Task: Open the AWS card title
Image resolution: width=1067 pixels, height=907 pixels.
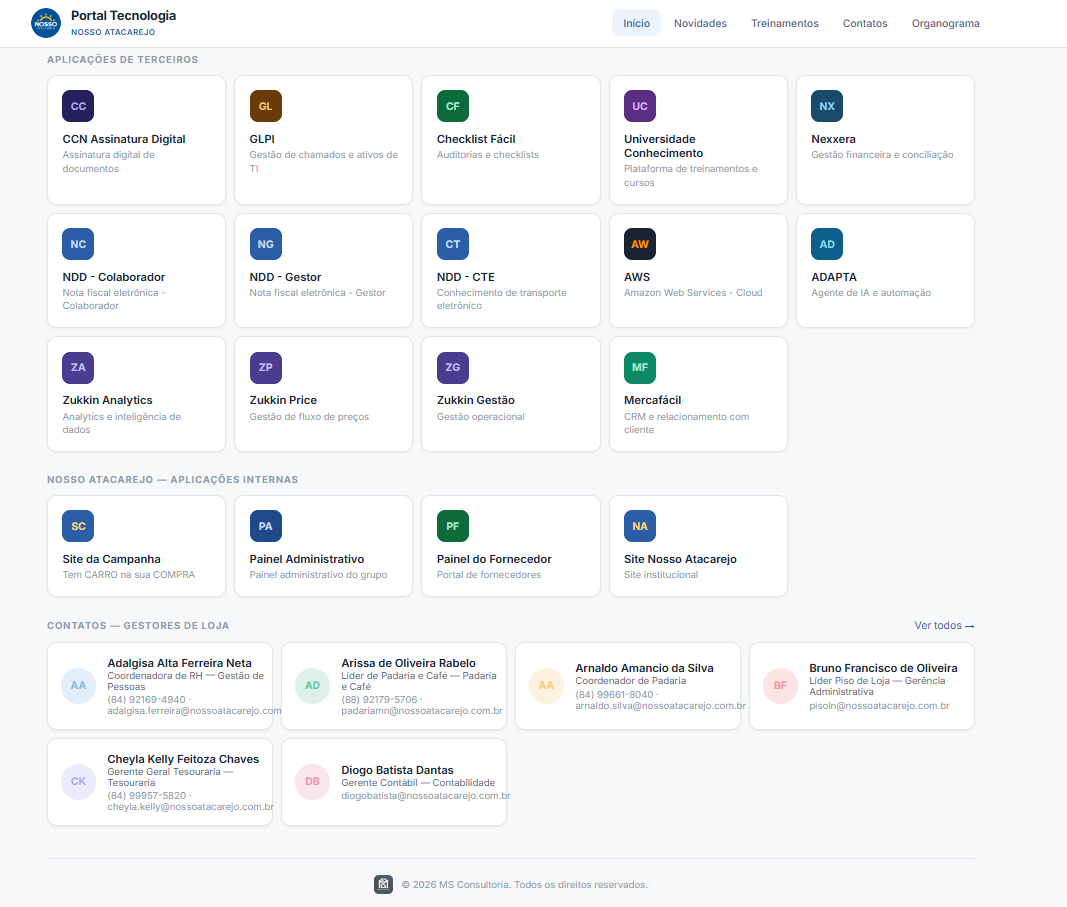Action: click(637, 277)
